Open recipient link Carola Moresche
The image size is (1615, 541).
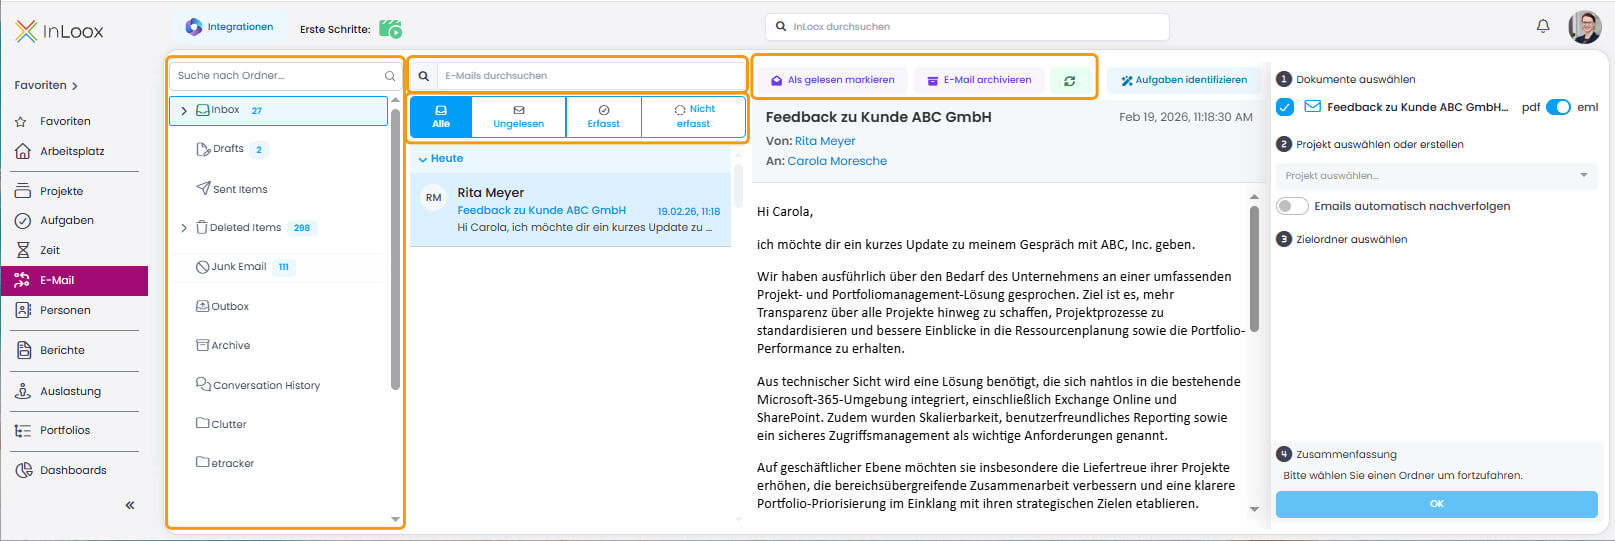(837, 161)
